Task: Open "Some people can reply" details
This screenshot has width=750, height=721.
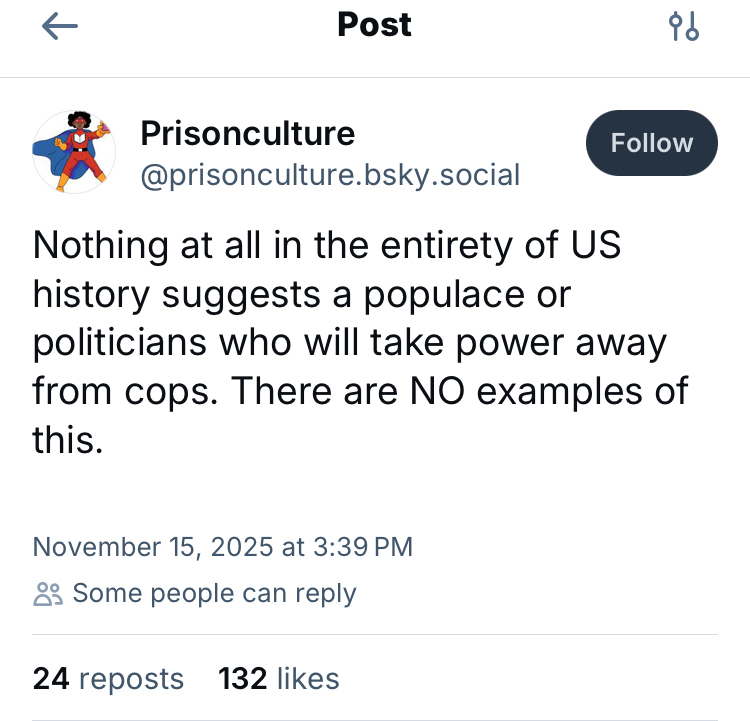Action: [214, 593]
